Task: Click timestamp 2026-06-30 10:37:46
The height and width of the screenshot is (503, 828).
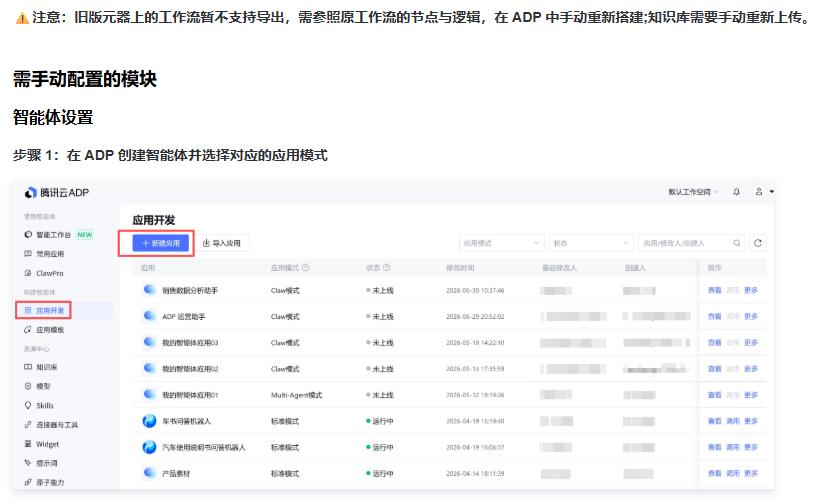Action: coord(475,290)
